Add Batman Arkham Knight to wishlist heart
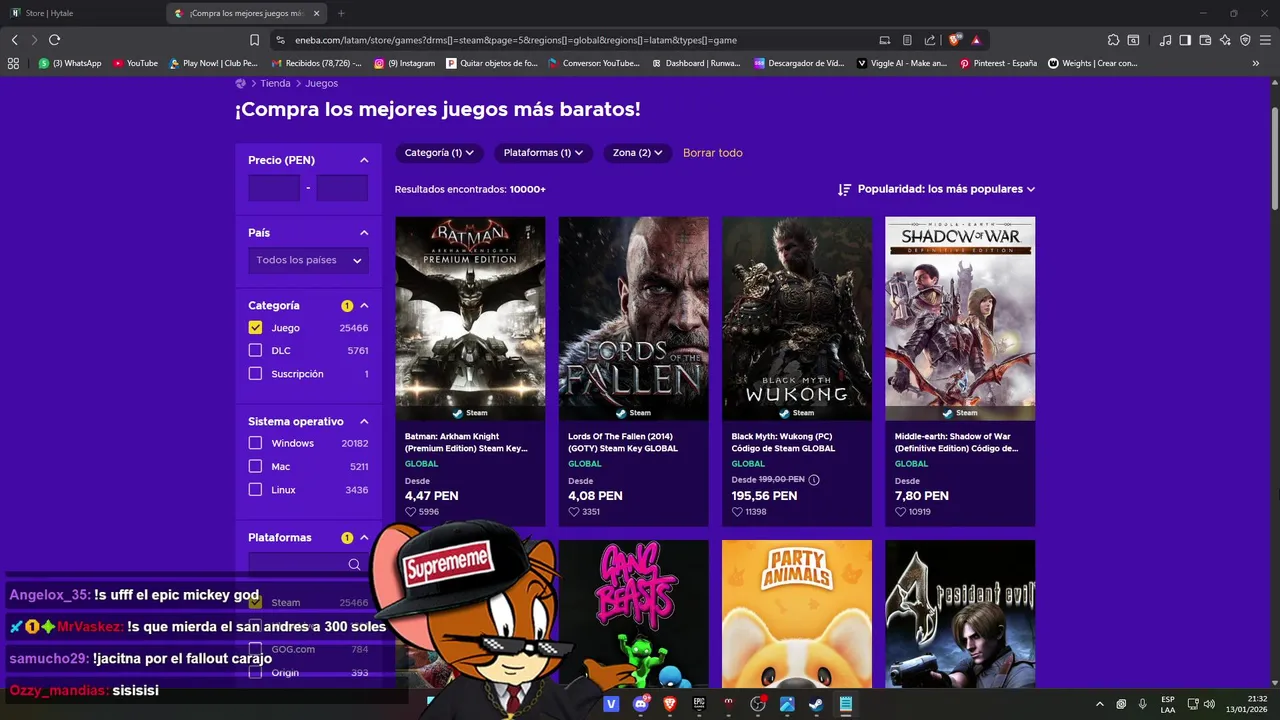 coord(410,512)
